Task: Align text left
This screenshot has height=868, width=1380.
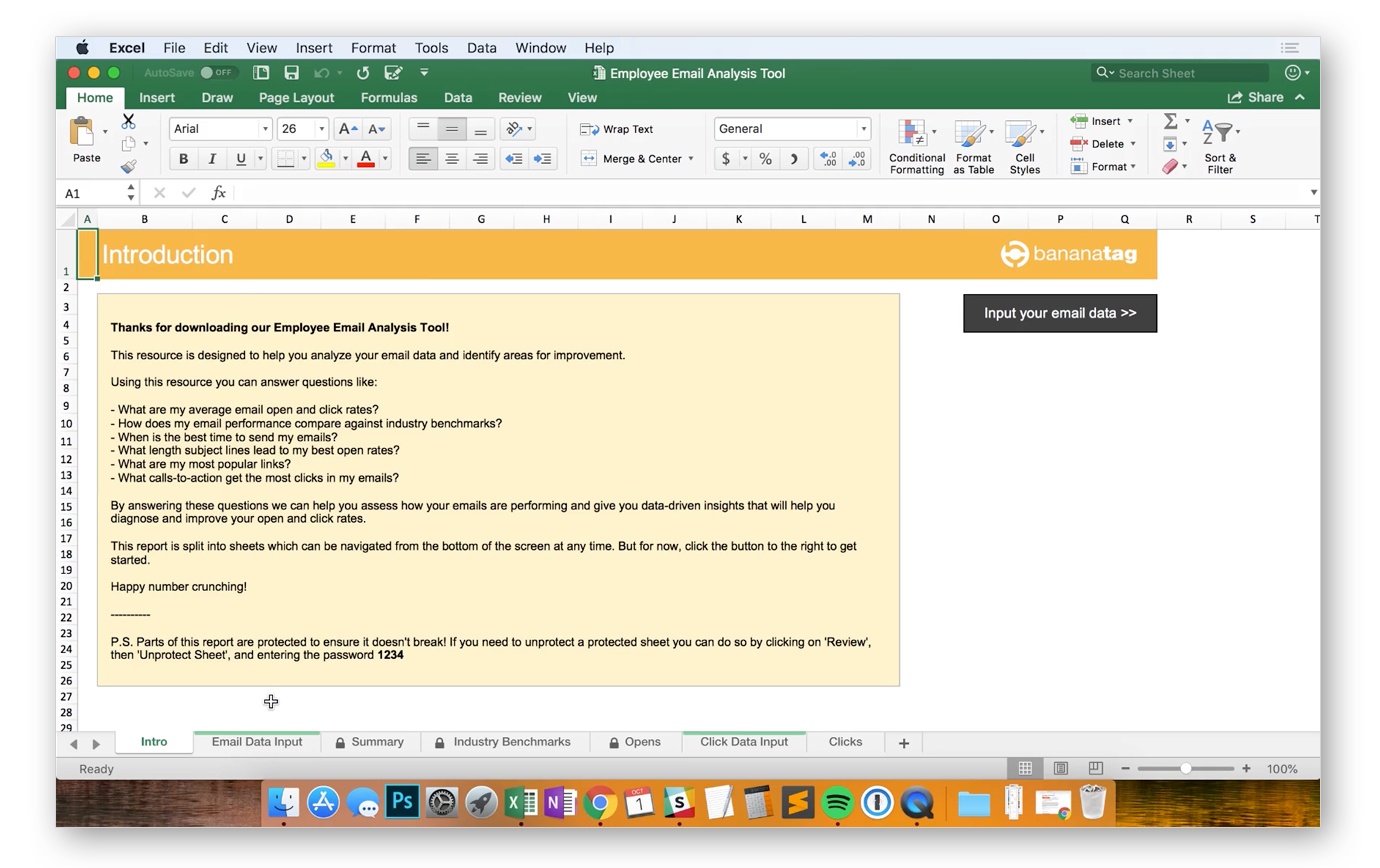Action: (x=423, y=159)
